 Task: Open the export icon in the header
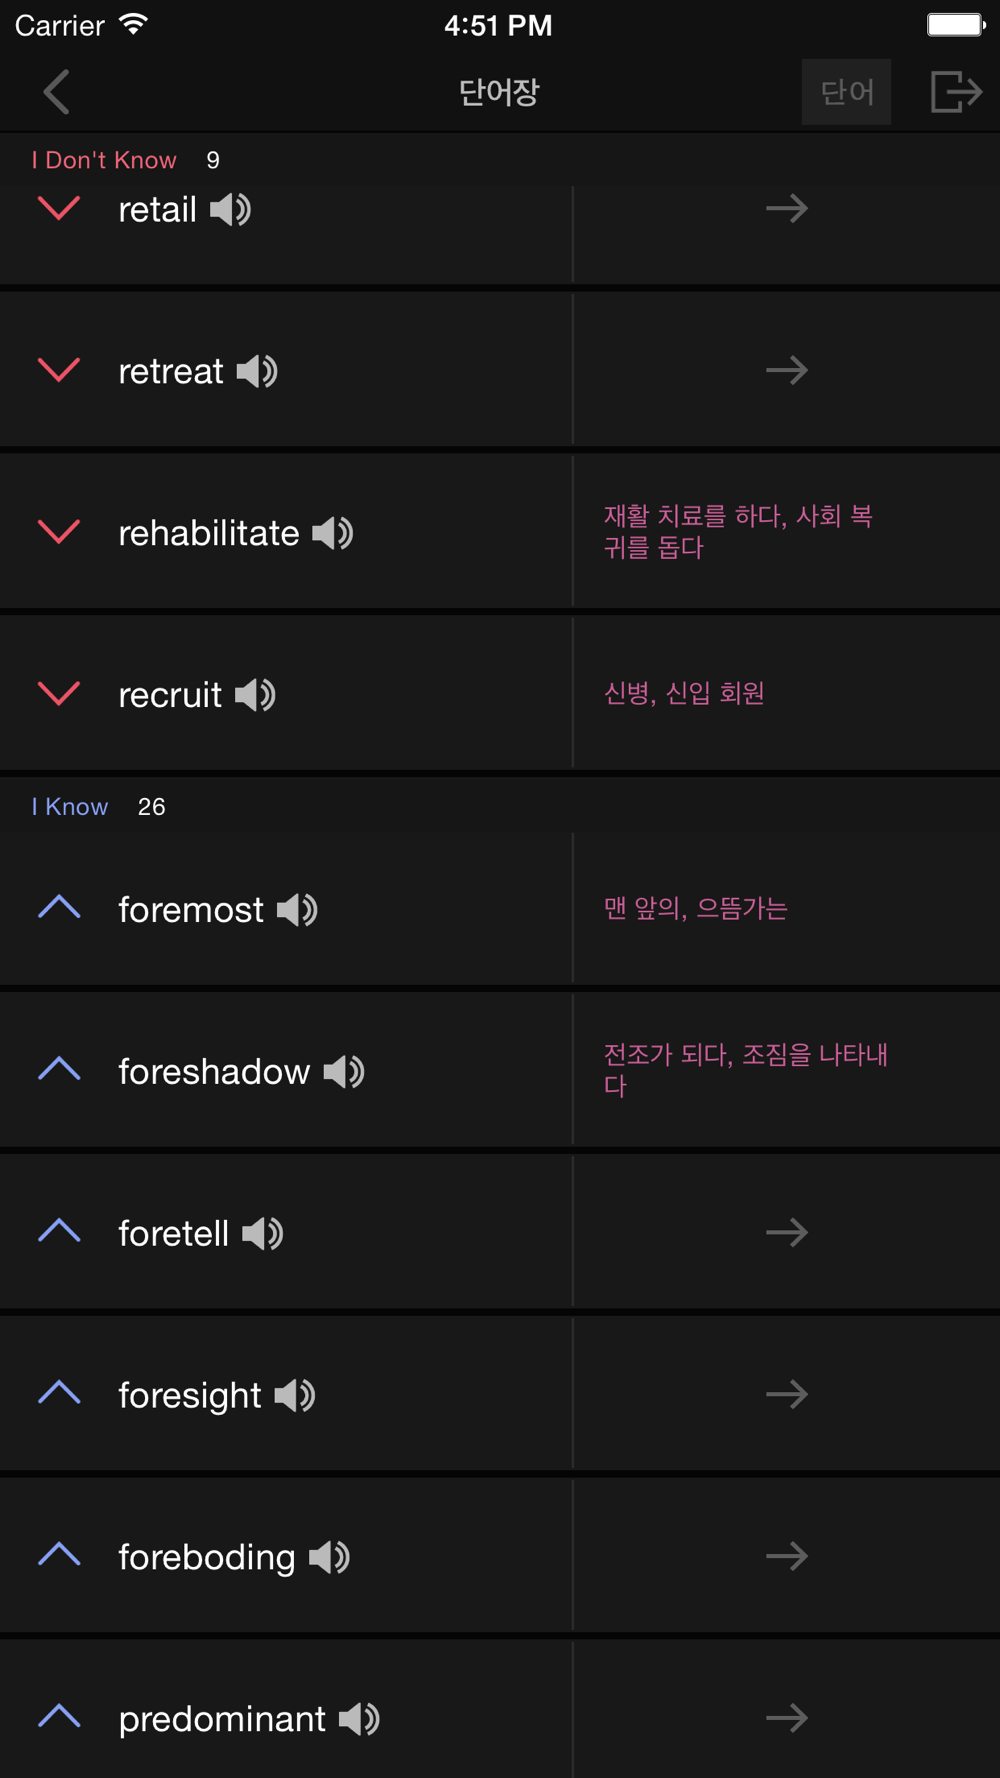tap(956, 92)
